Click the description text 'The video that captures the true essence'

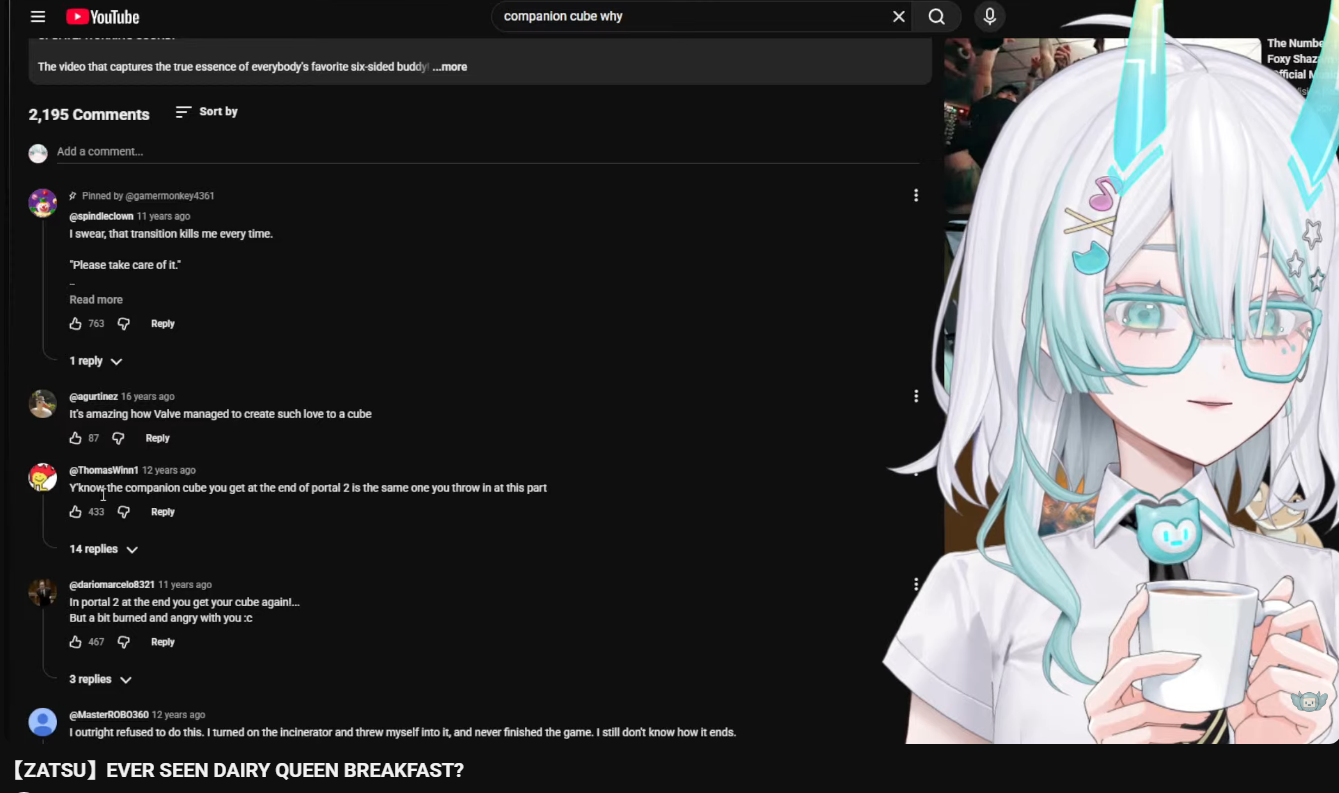click(233, 67)
